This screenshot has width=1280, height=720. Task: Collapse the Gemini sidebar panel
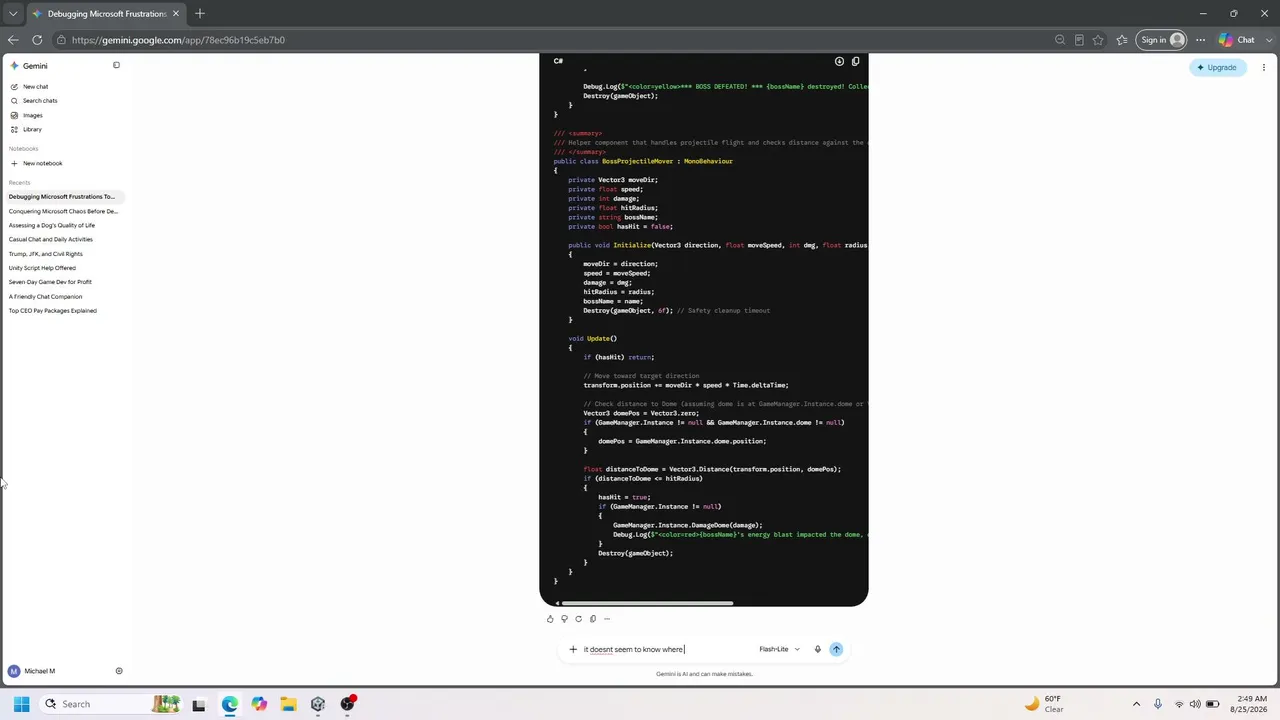pyautogui.click(x=116, y=65)
